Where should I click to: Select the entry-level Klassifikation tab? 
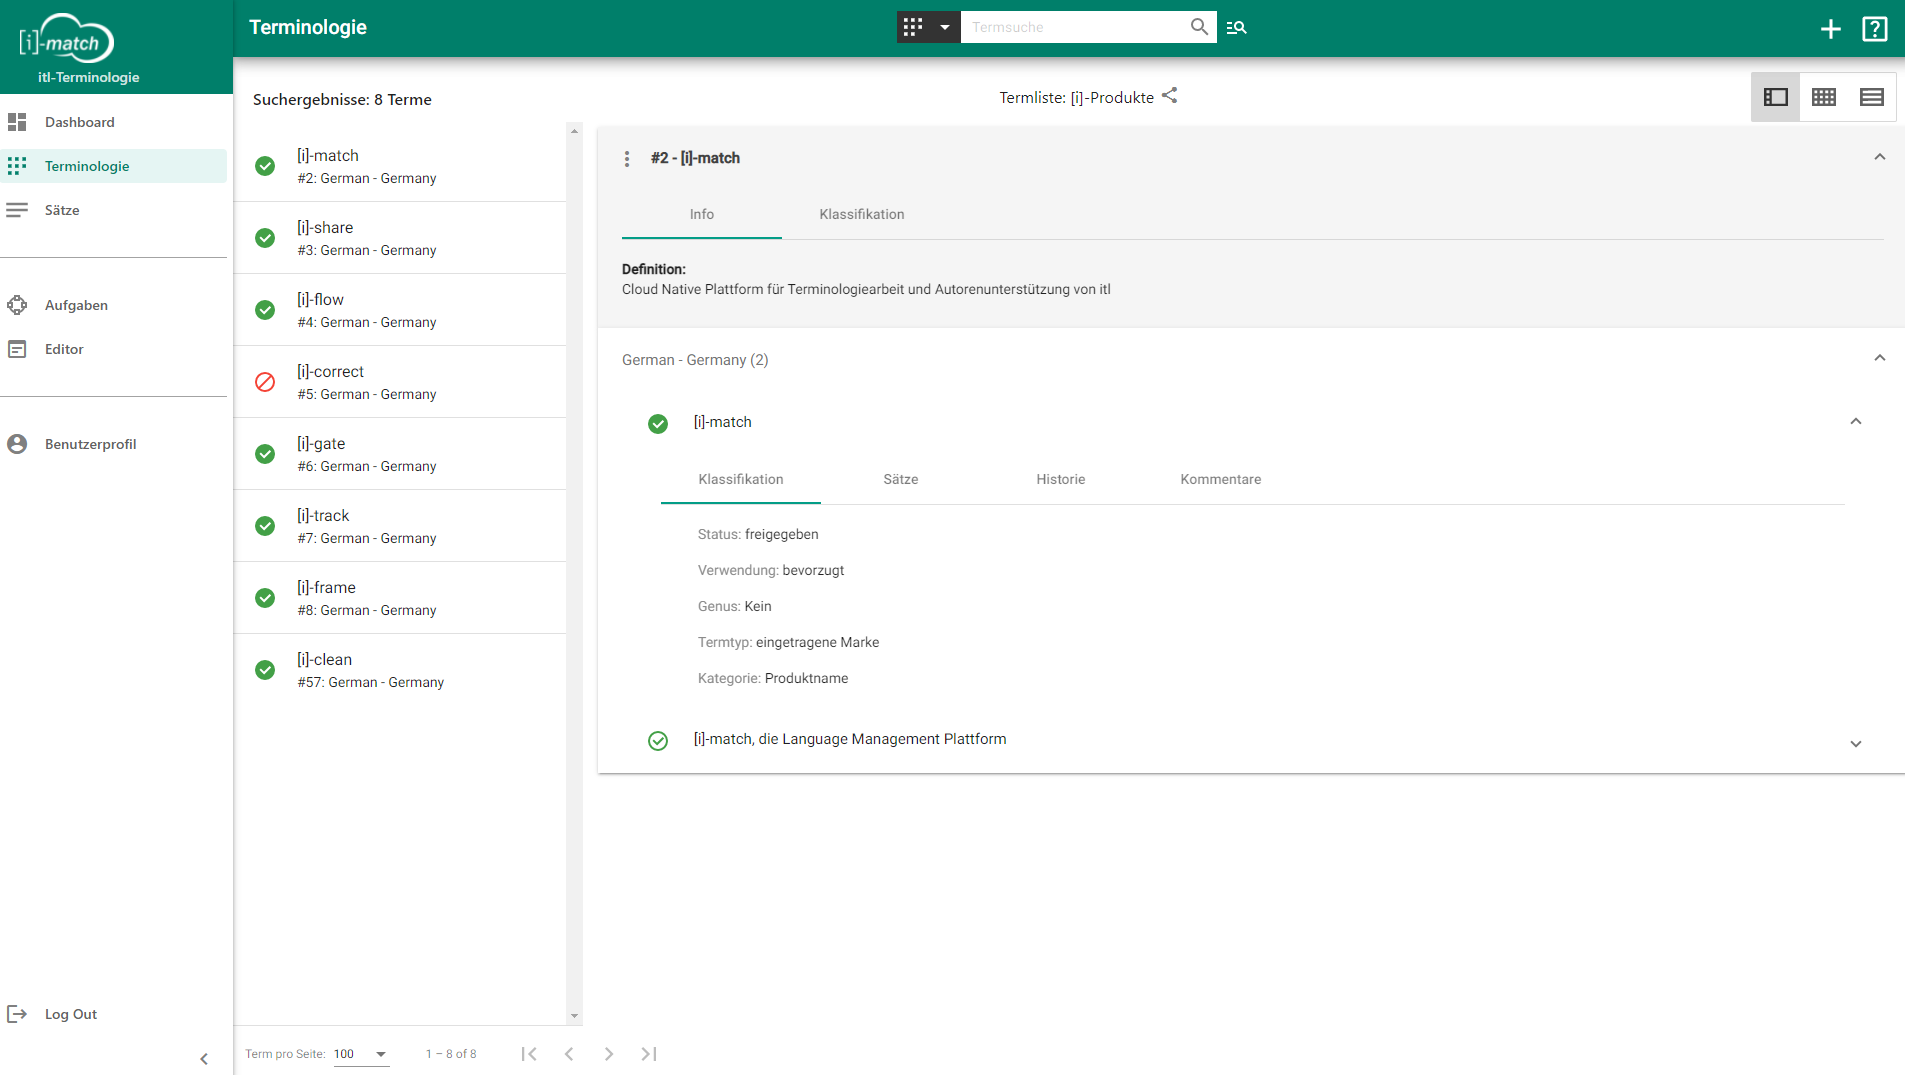point(862,214)
